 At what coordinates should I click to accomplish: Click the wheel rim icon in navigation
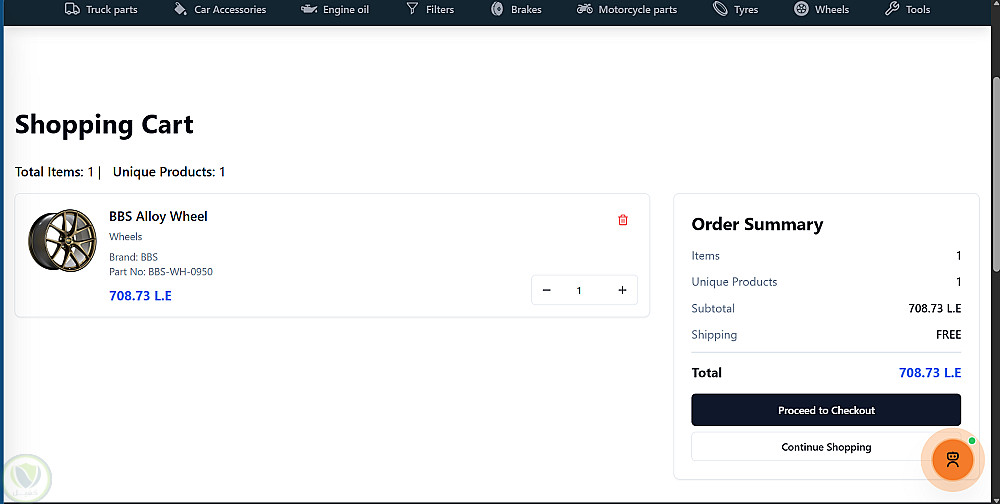click(801, 9)
